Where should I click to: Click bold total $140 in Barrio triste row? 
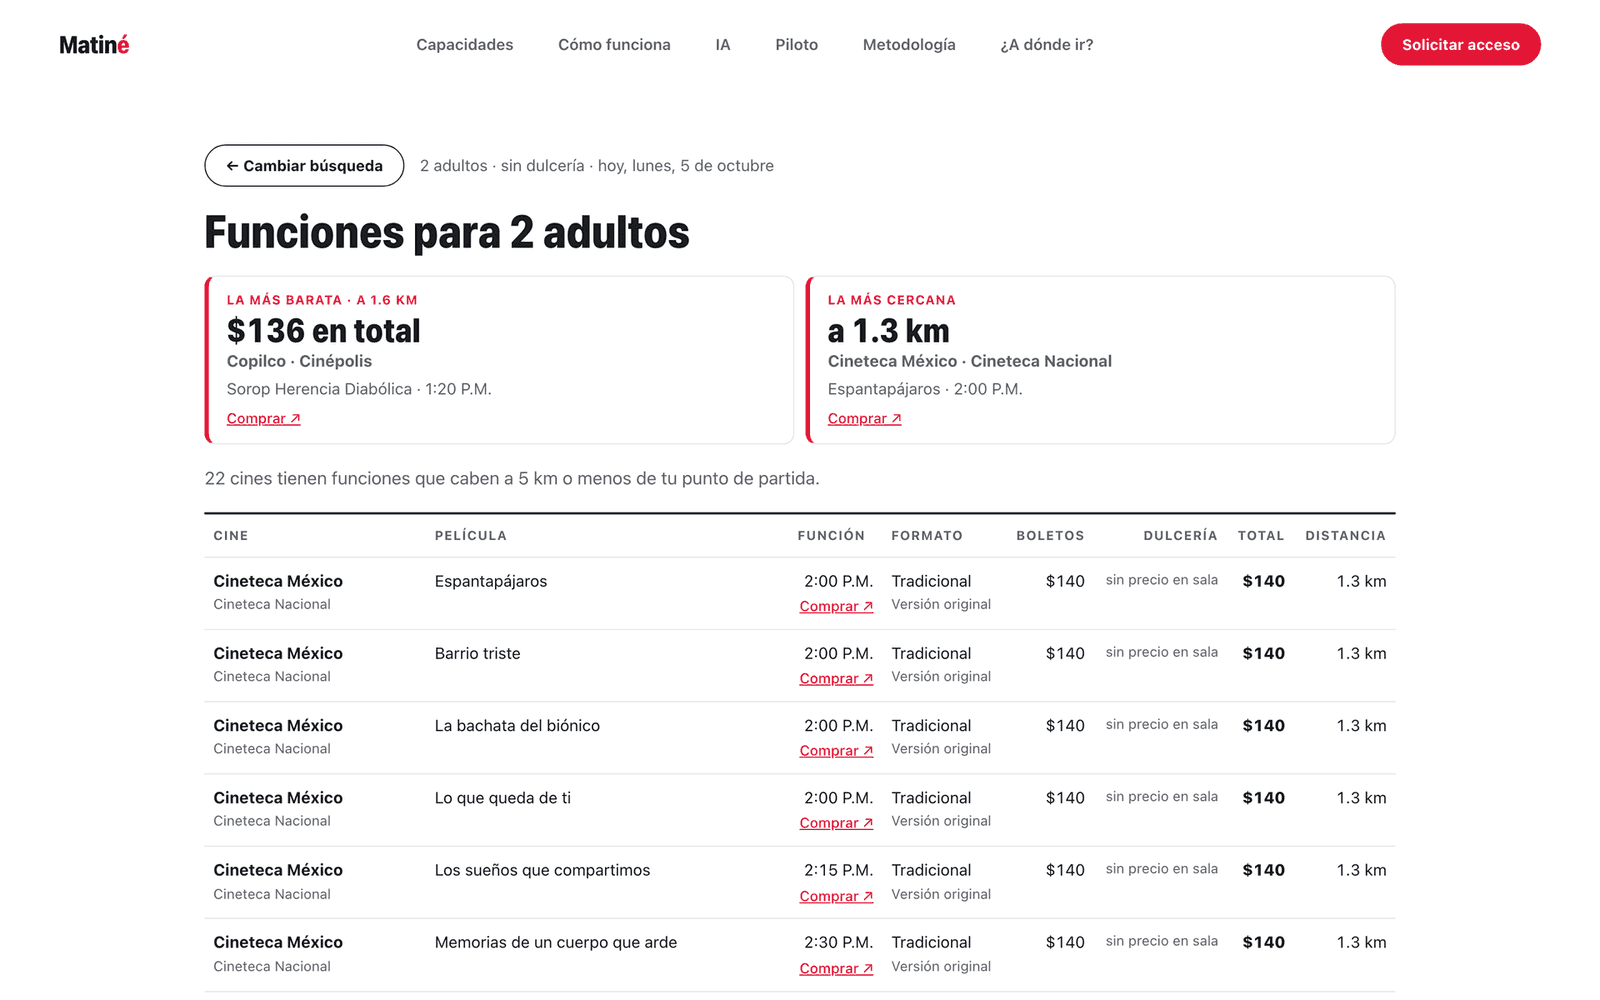point(1264,654)
